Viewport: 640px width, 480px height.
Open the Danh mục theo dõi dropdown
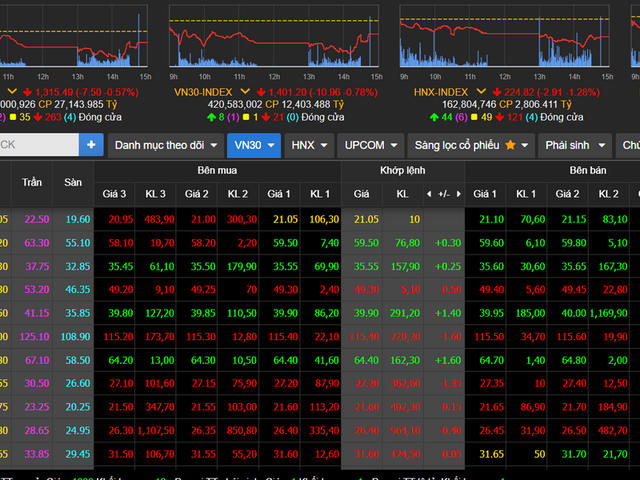163,145
